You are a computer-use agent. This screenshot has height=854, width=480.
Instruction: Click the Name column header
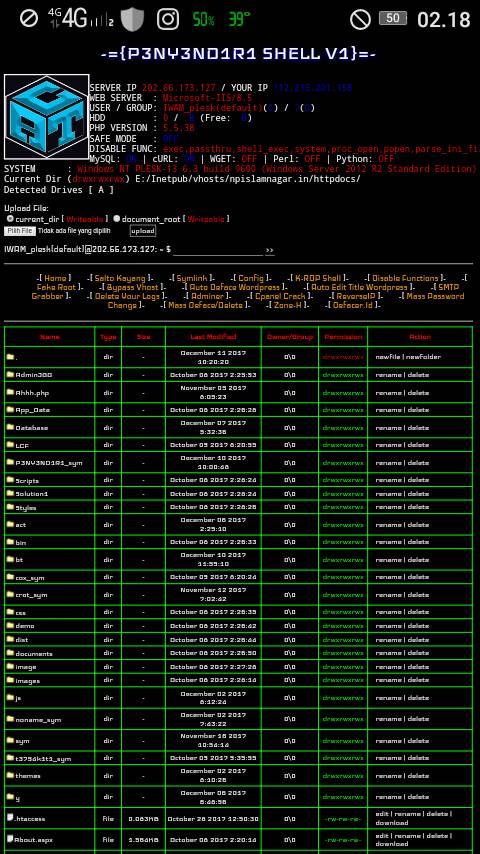tap(50, 337)
